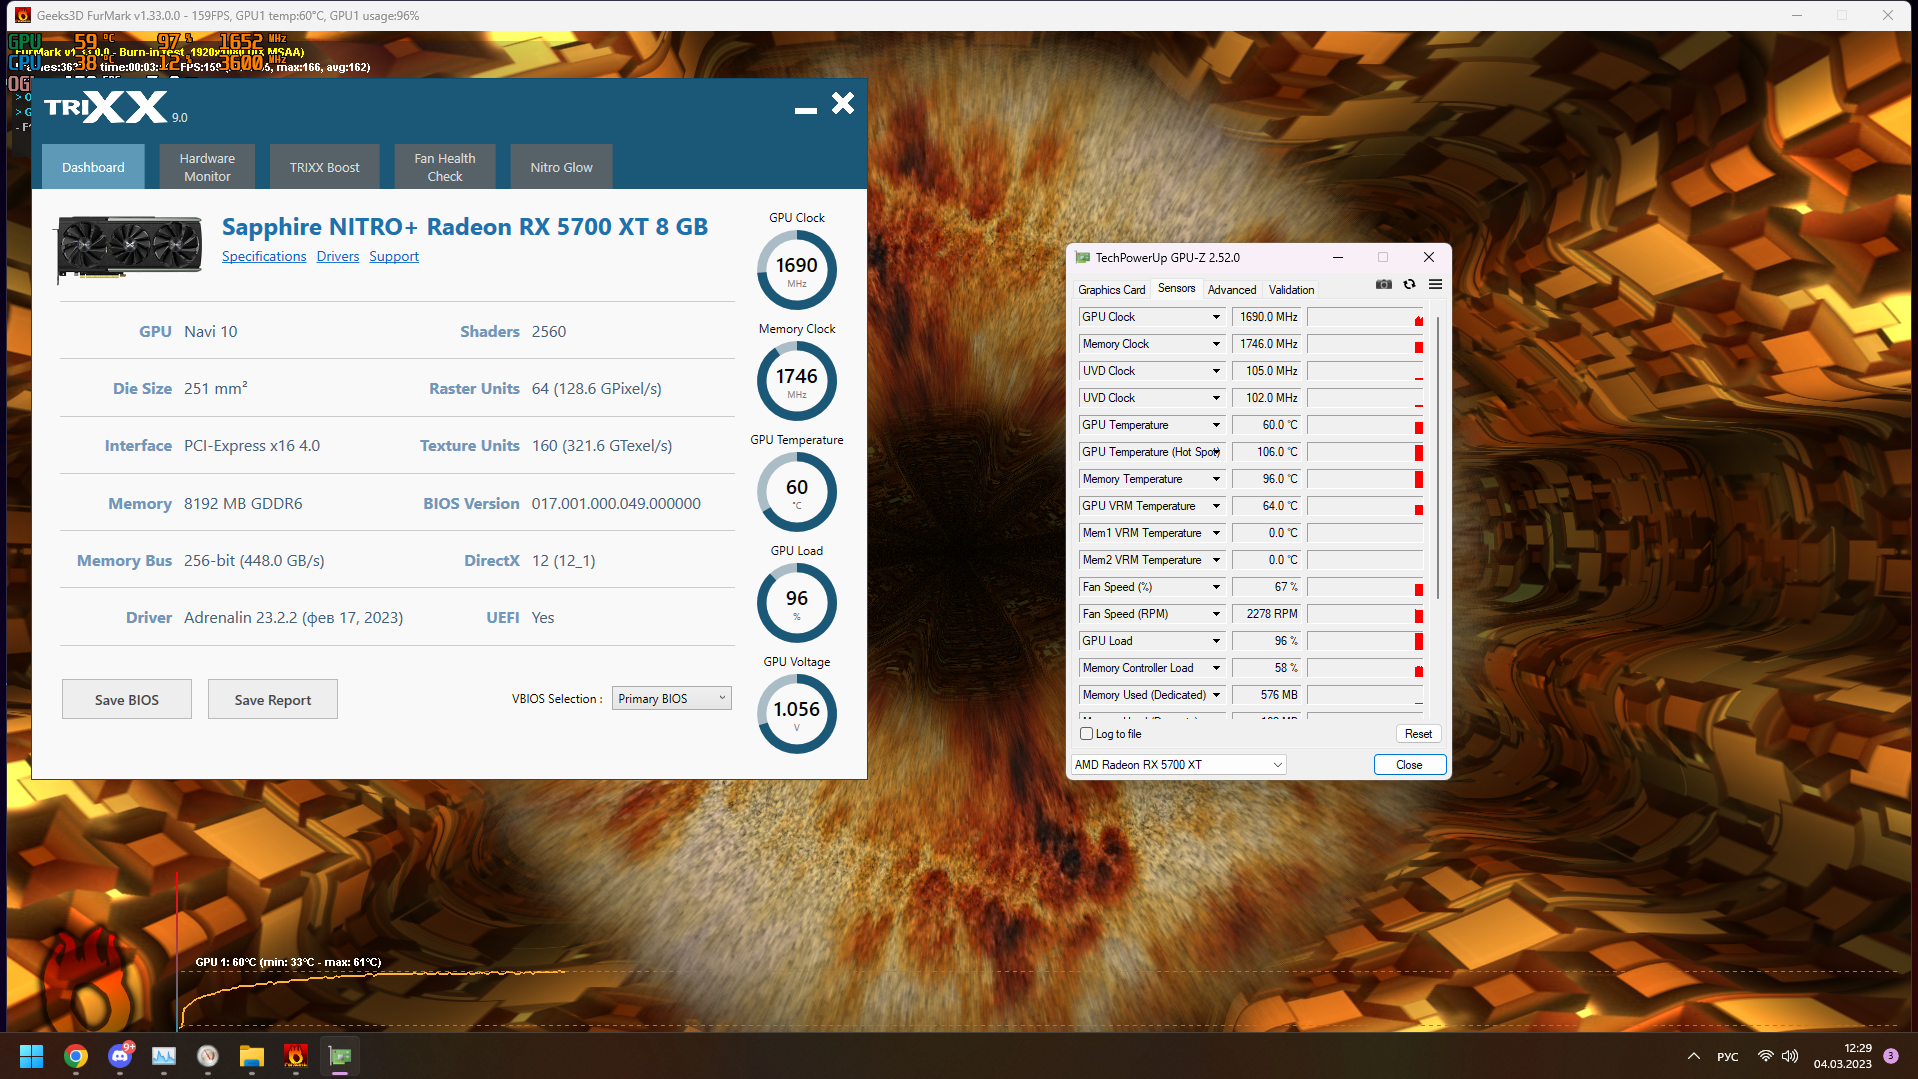
Task: Click the GPU-Z title bar app icon
Action: [x=1082, y=258]
